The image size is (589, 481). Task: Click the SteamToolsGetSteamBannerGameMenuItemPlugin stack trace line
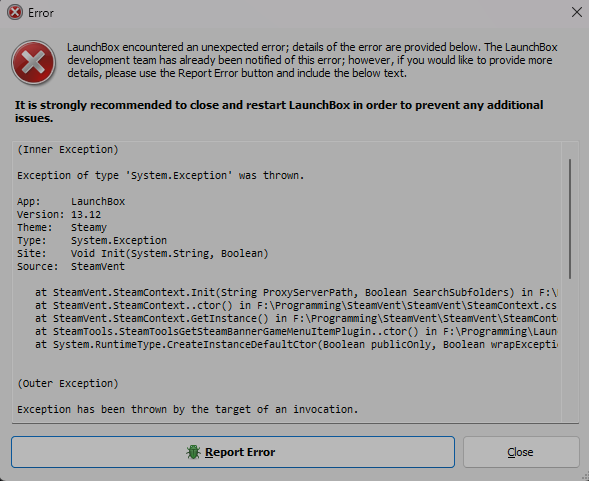(296, 331)
